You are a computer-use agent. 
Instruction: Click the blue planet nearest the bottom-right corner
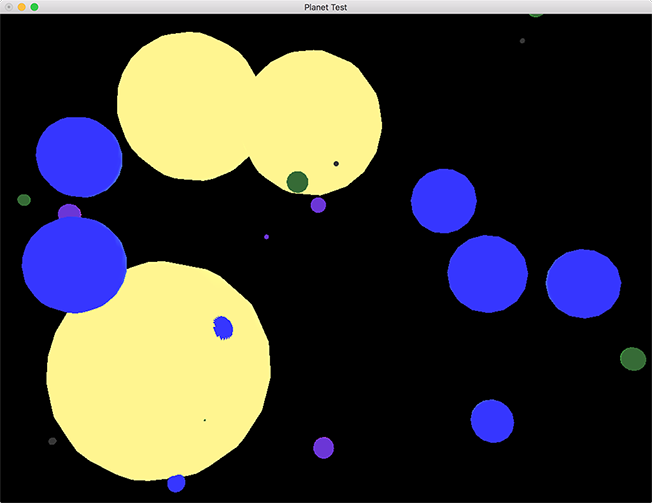pyautogui.click(x=492, y=421)
